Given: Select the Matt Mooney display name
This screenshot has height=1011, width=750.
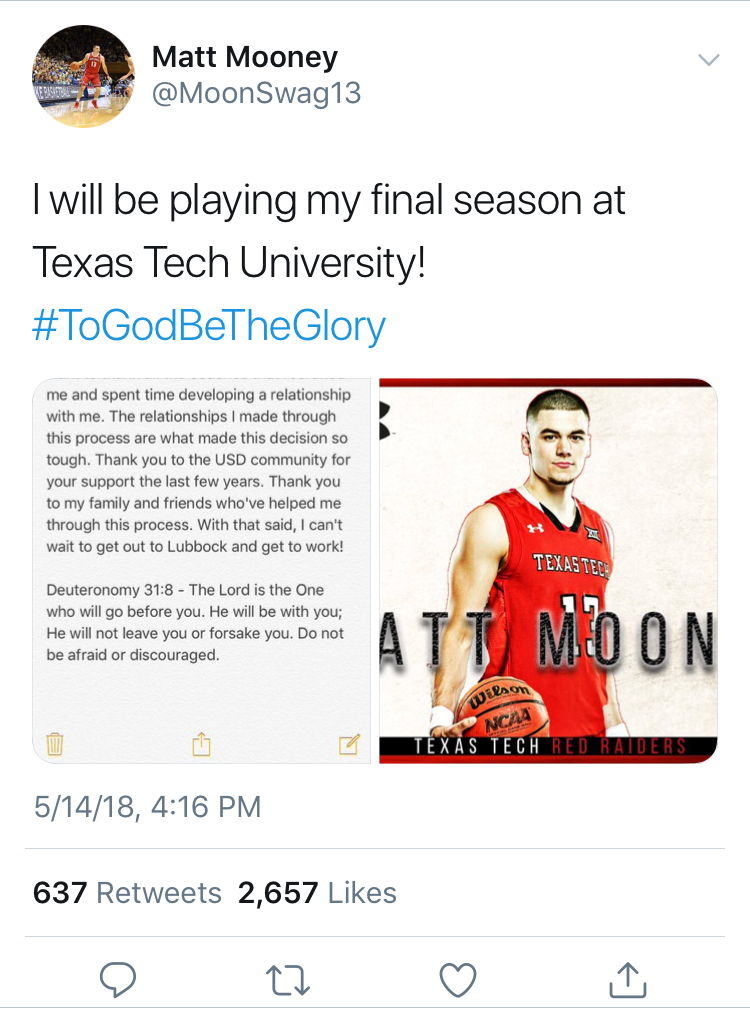Looking at the screenshot, I should coord(246,57).
